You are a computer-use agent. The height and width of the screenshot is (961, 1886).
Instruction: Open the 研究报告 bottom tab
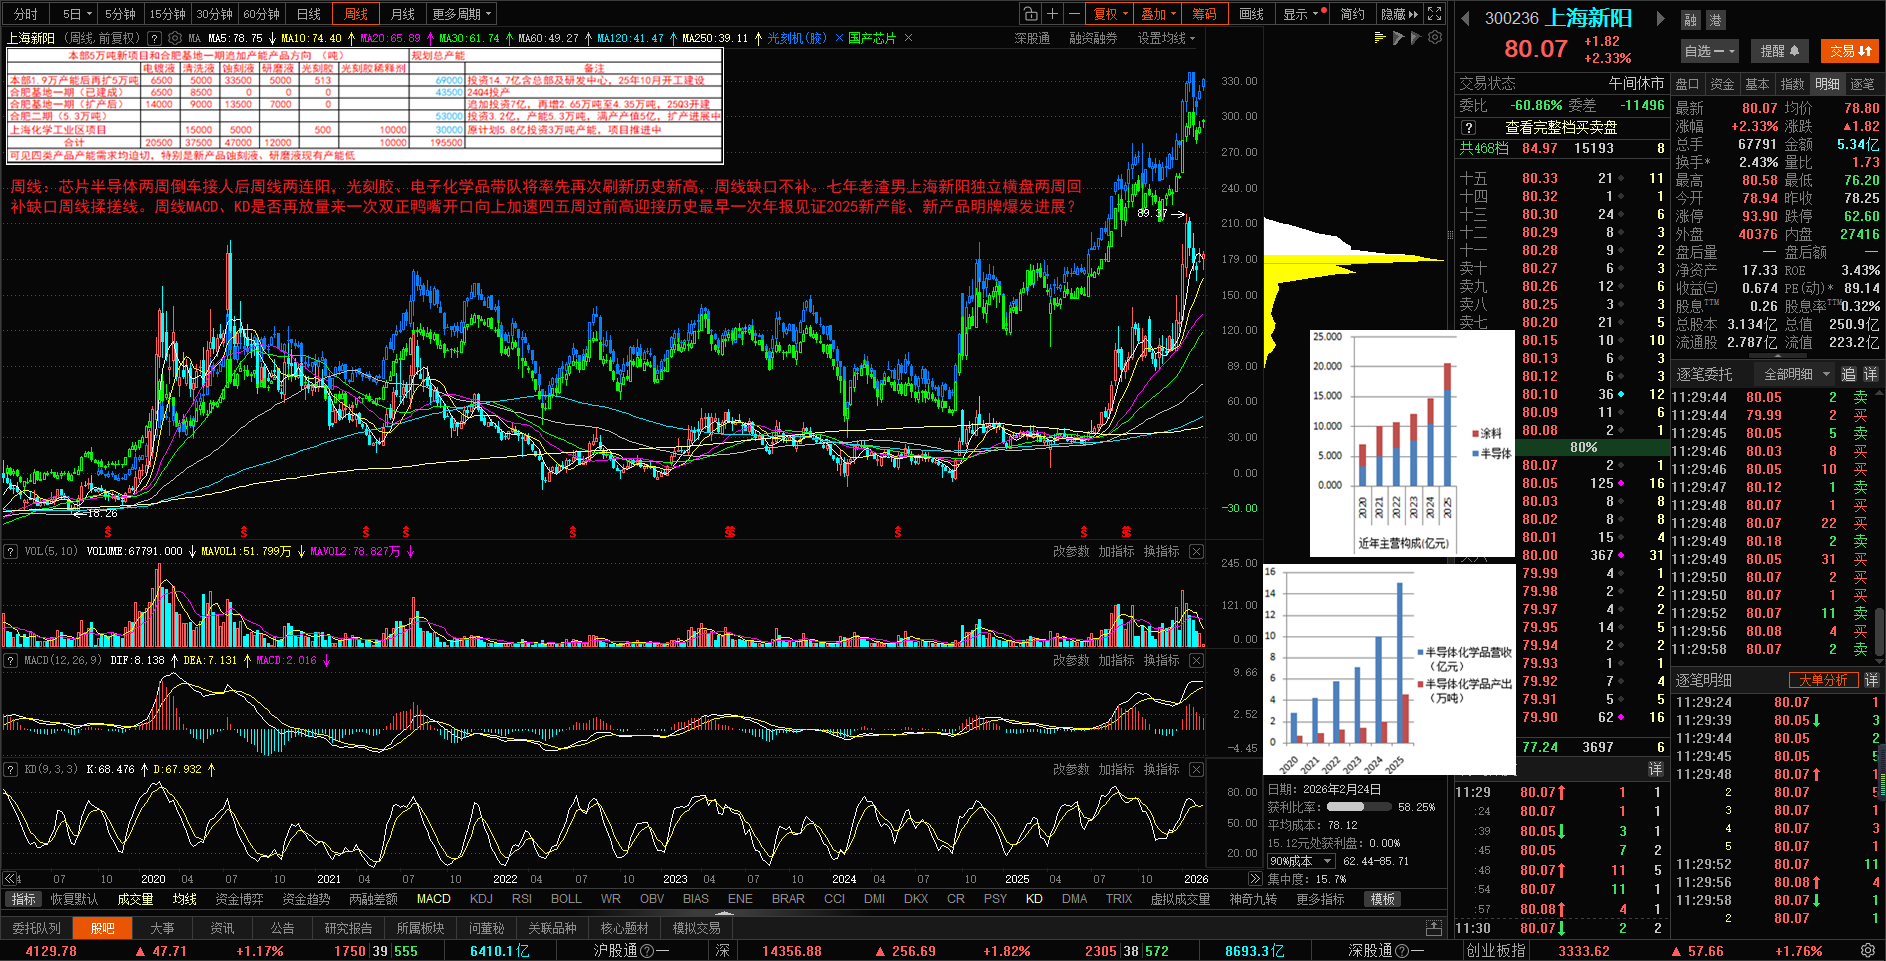pyautogui.click(x=348, y=928)
